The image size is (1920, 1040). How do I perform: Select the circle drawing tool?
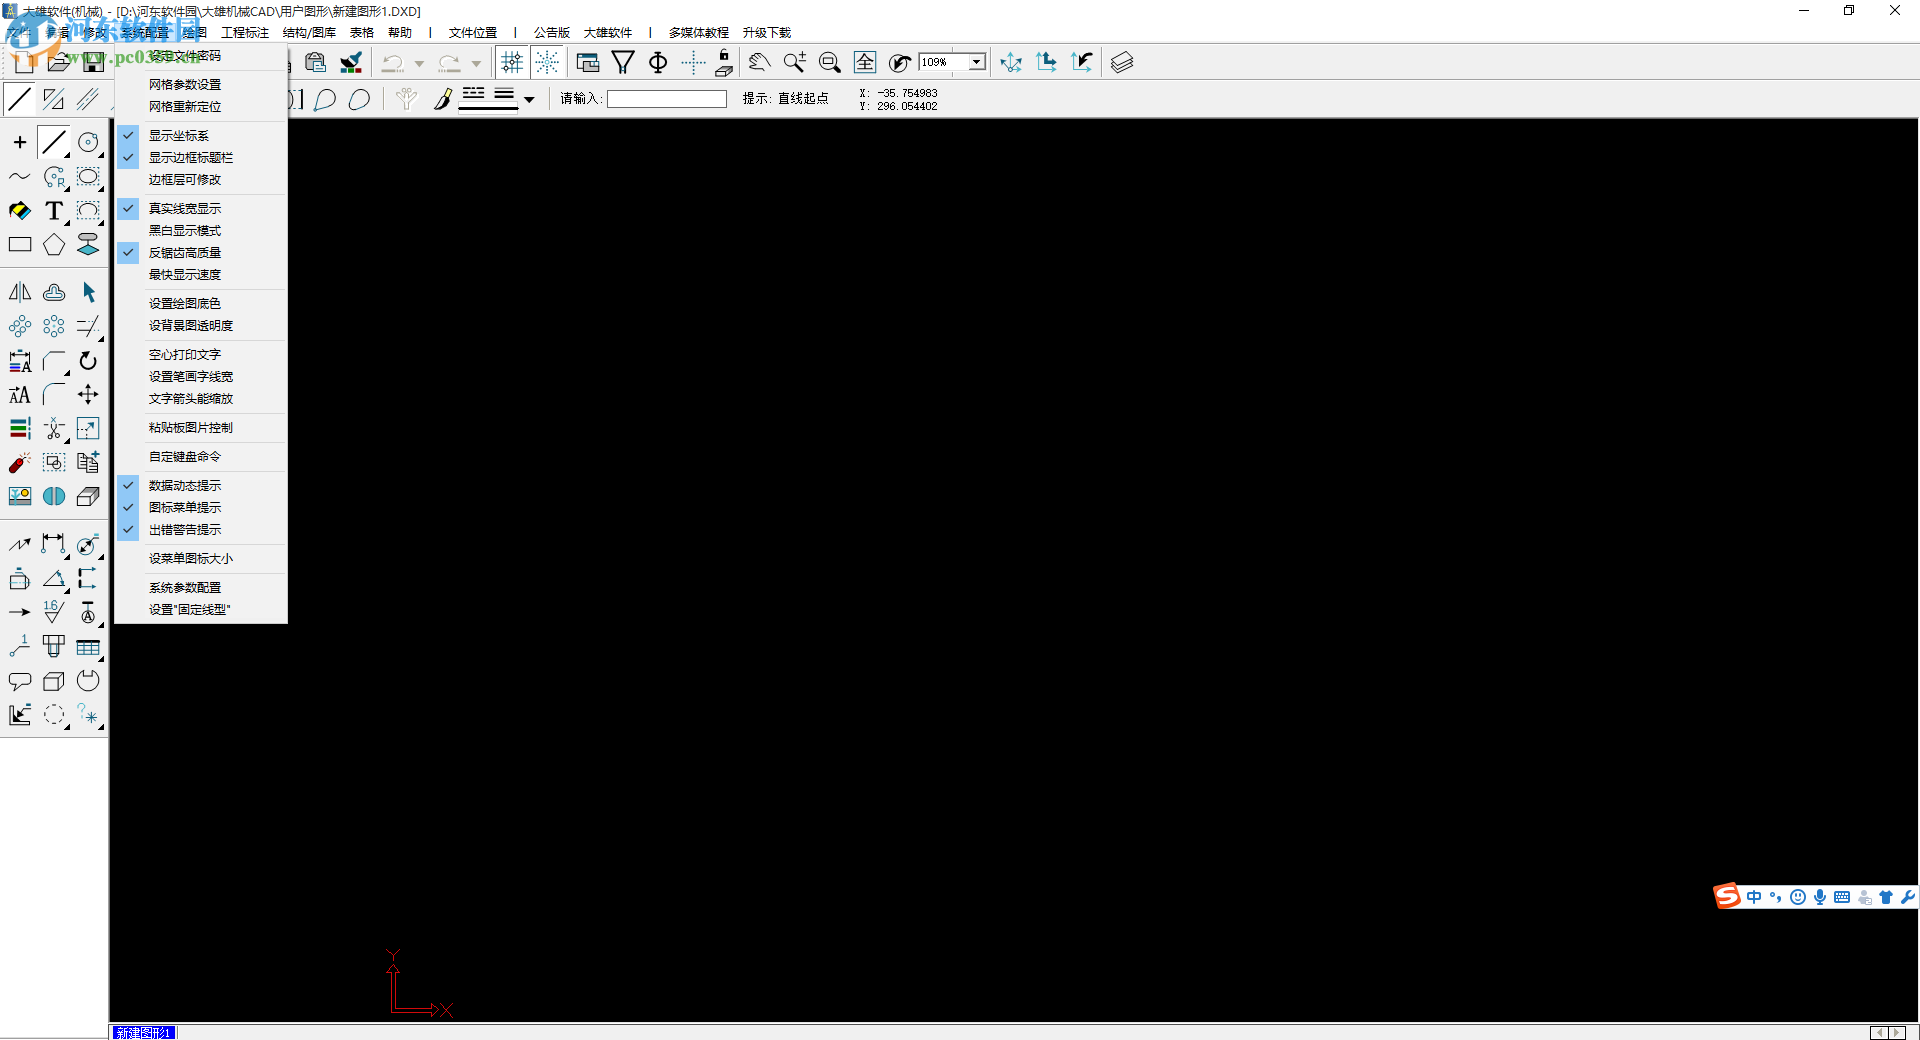[x=89, y=142]
